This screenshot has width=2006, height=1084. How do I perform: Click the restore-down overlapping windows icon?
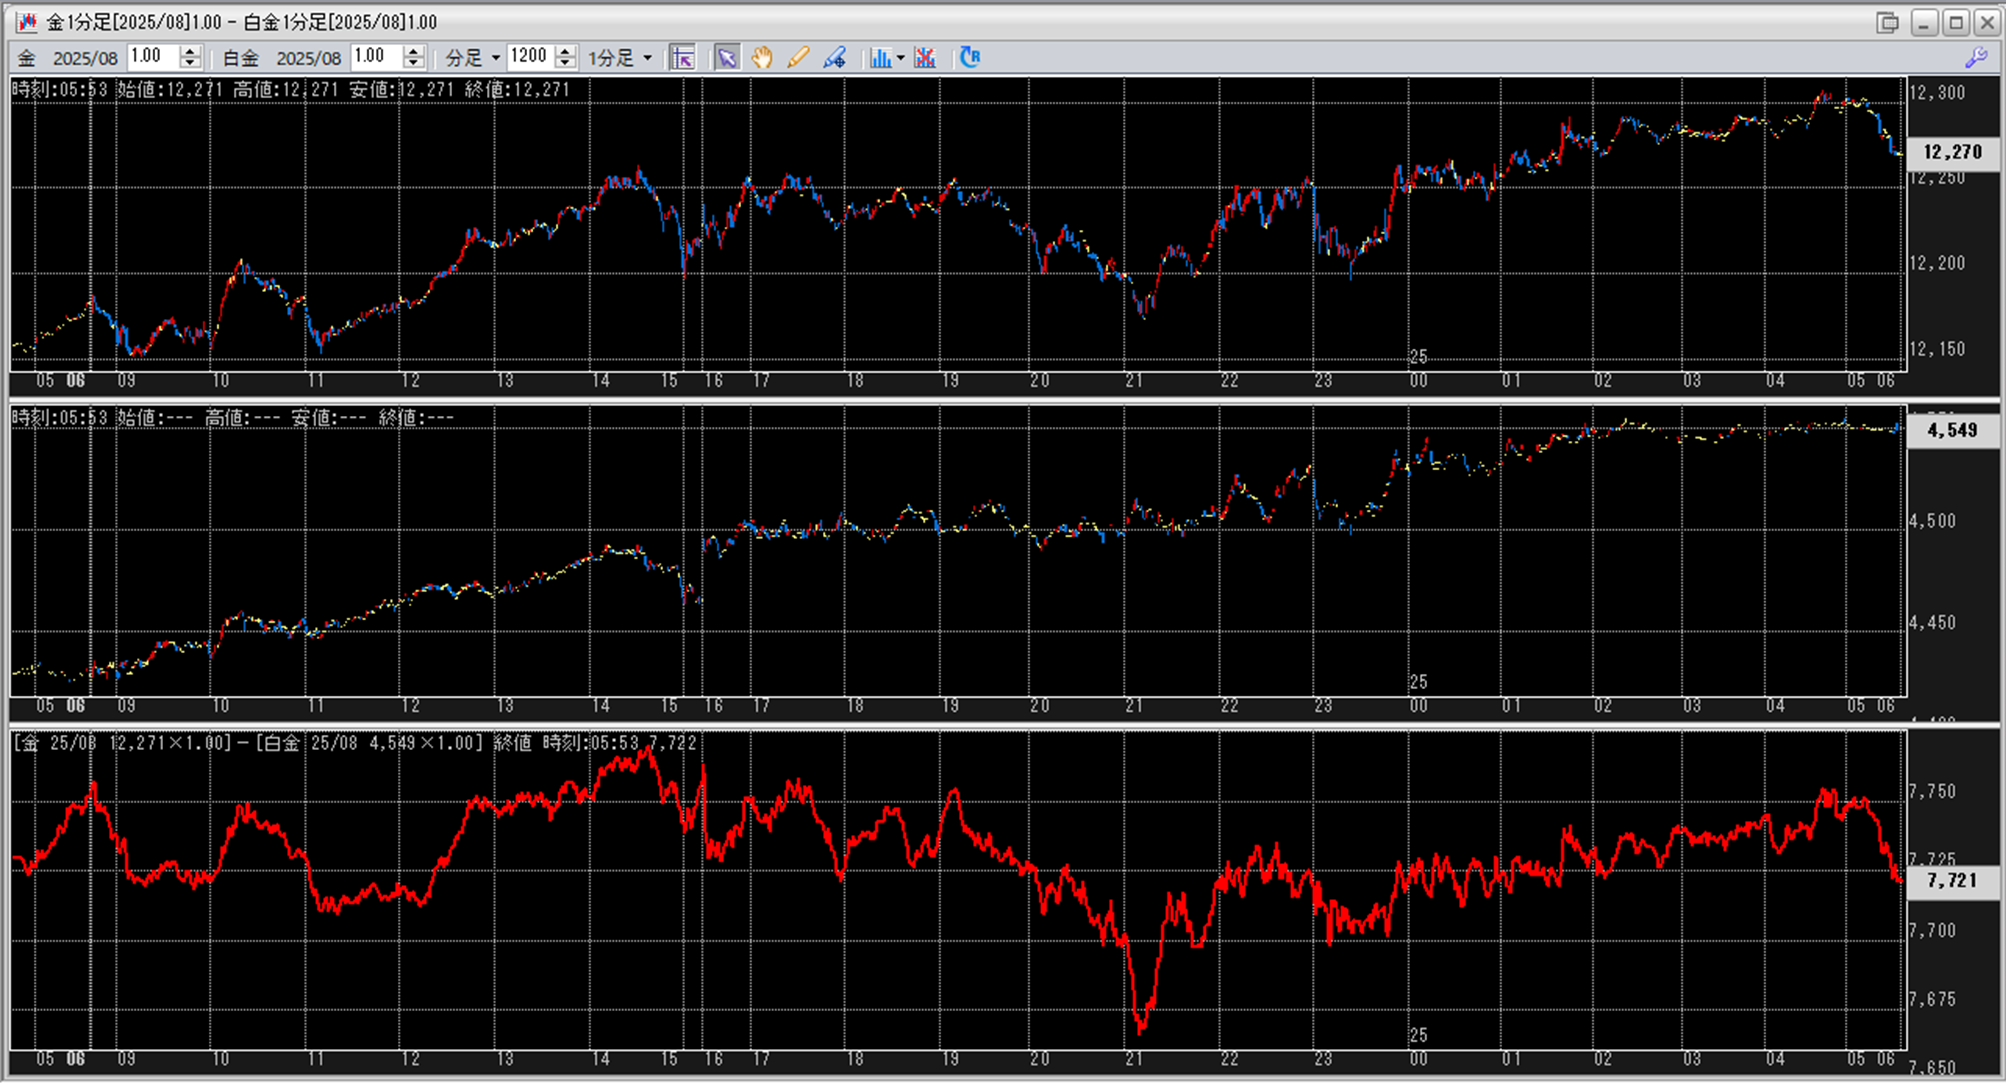tap(1887, 22)
